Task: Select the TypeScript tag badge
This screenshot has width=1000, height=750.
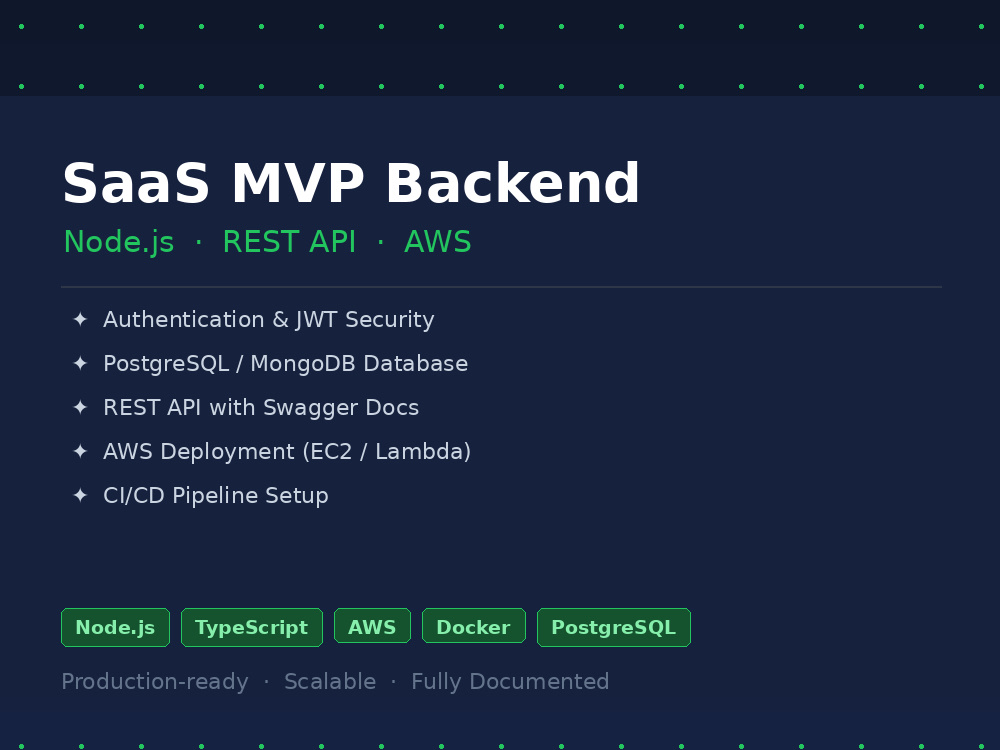Action: pyautogui.click(x=252, y=628)
